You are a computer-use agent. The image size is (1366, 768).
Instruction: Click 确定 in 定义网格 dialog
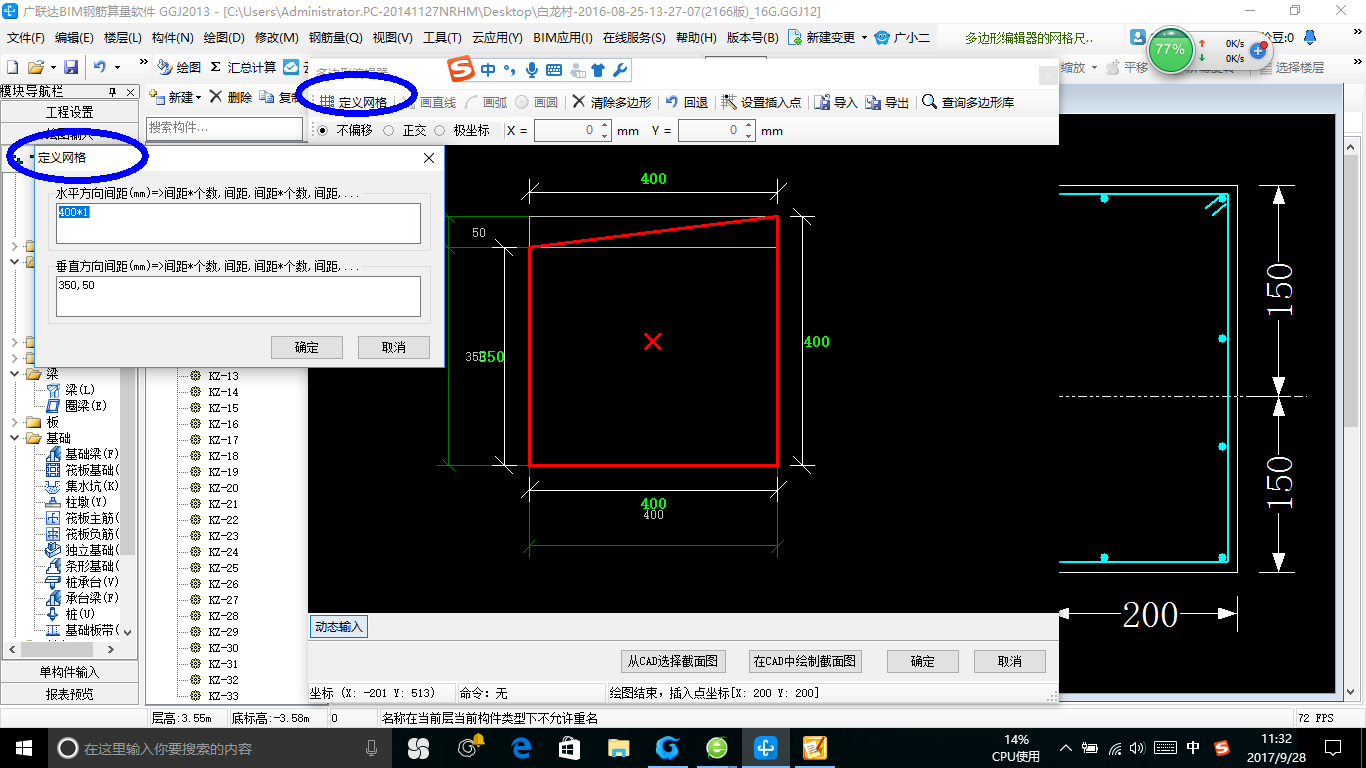click(x=307, y=347)
